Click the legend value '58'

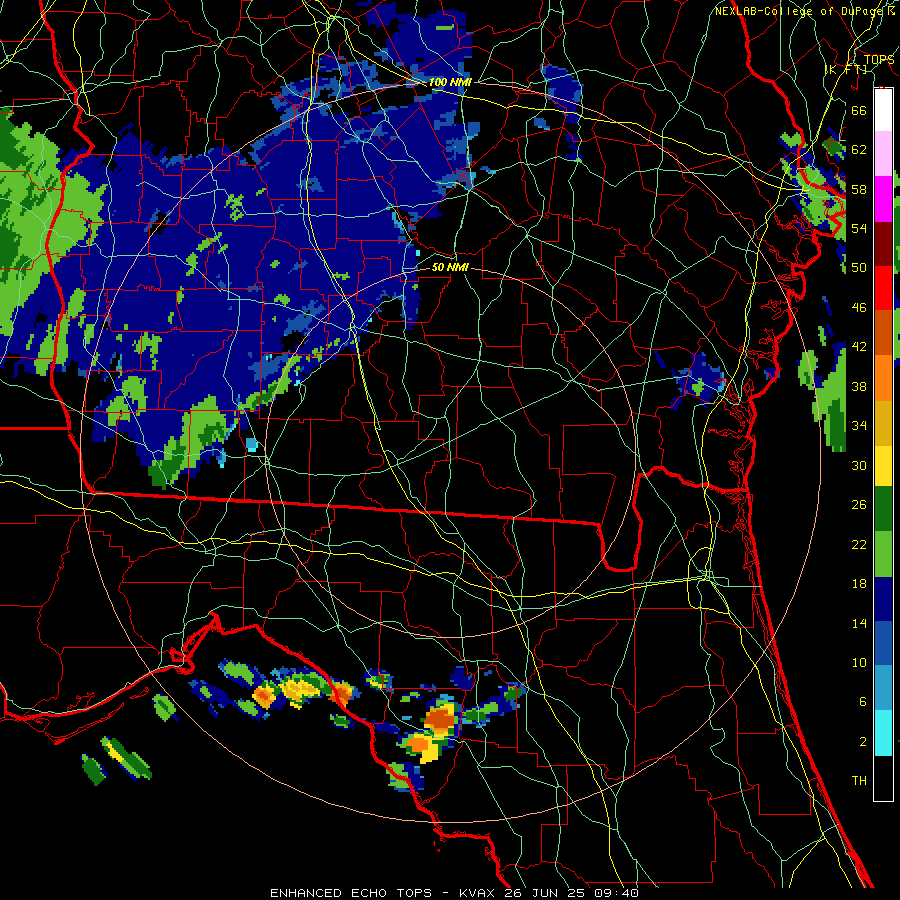point(859,189)
